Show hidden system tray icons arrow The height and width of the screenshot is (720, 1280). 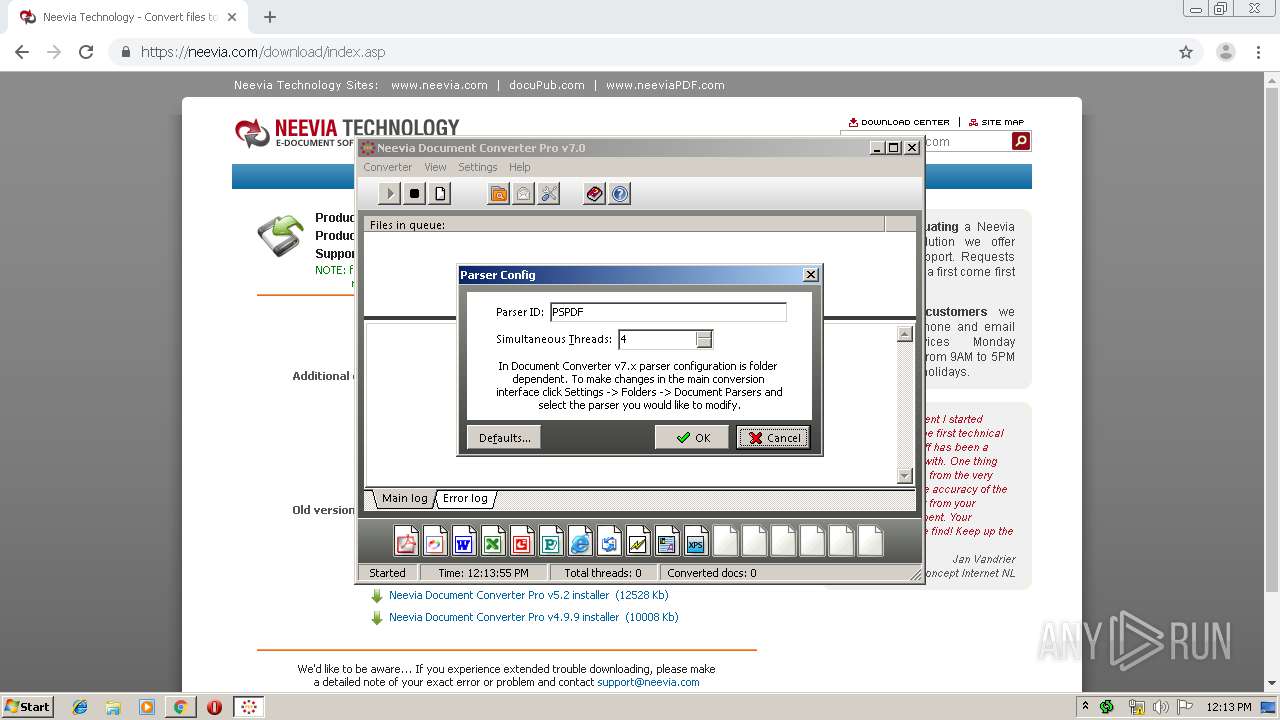click(1085, 707)
